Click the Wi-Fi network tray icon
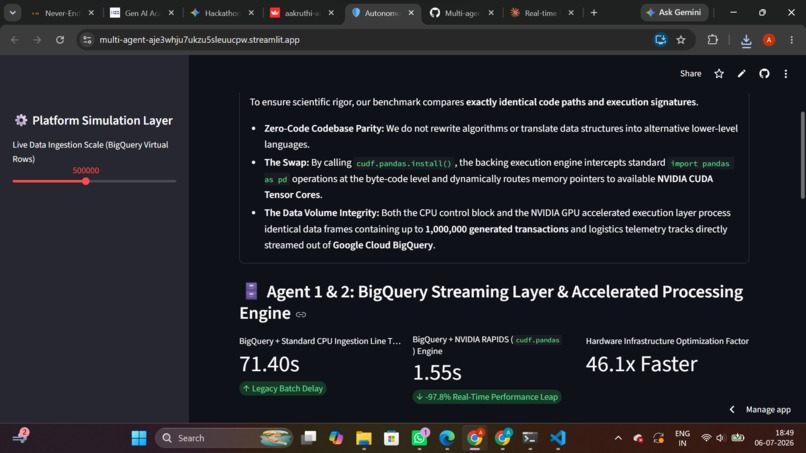Screen dimensions: 806x453 pos(706,438)
